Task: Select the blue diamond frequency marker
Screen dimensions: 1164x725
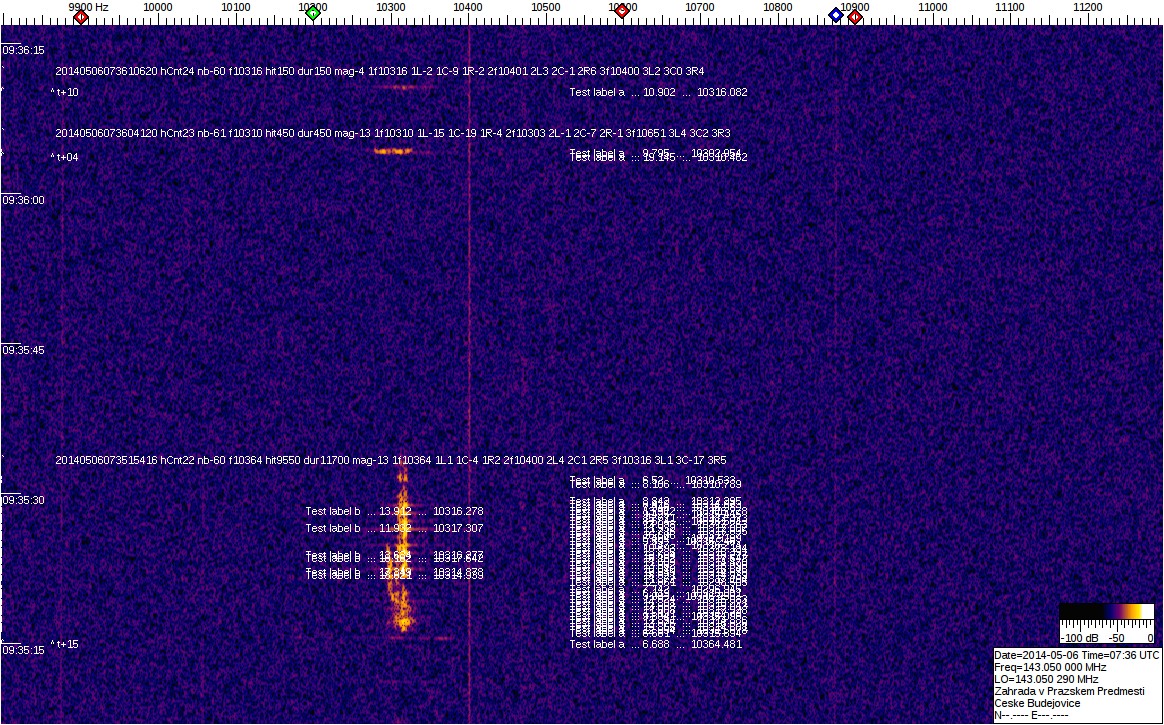Action: [x=836, y=15]
